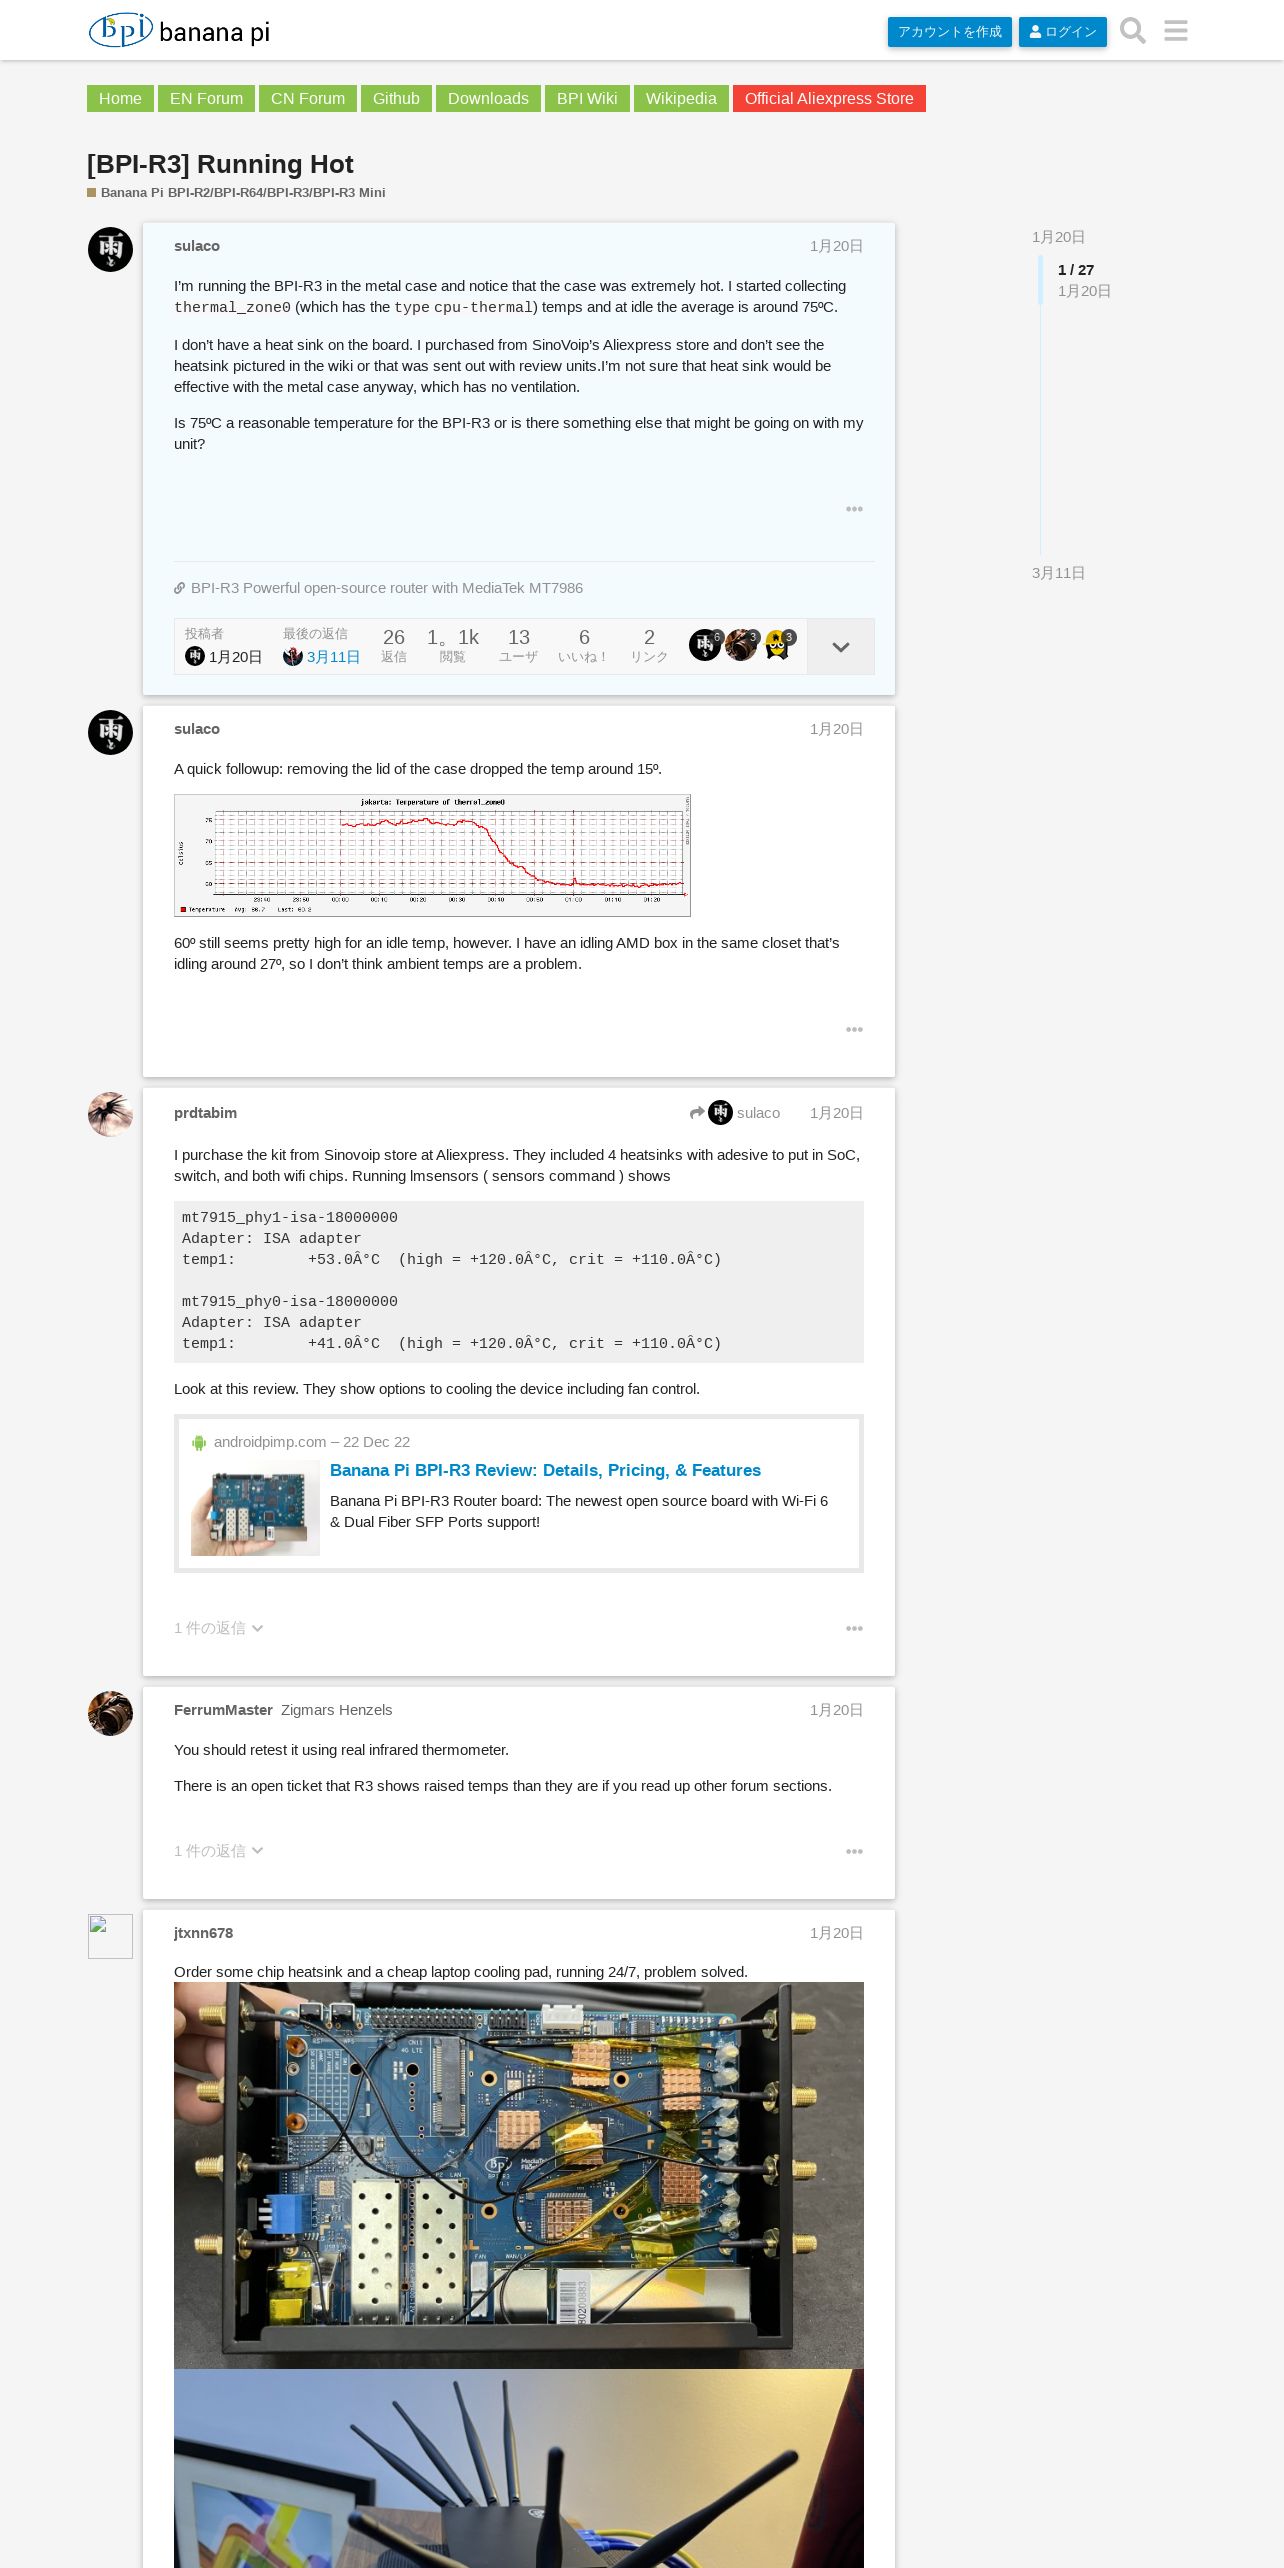Screen dimensions: 1284x2568
Task: Open the Banana Pi BPI-R3 Review link
Action: click(x=545, y=1470)
